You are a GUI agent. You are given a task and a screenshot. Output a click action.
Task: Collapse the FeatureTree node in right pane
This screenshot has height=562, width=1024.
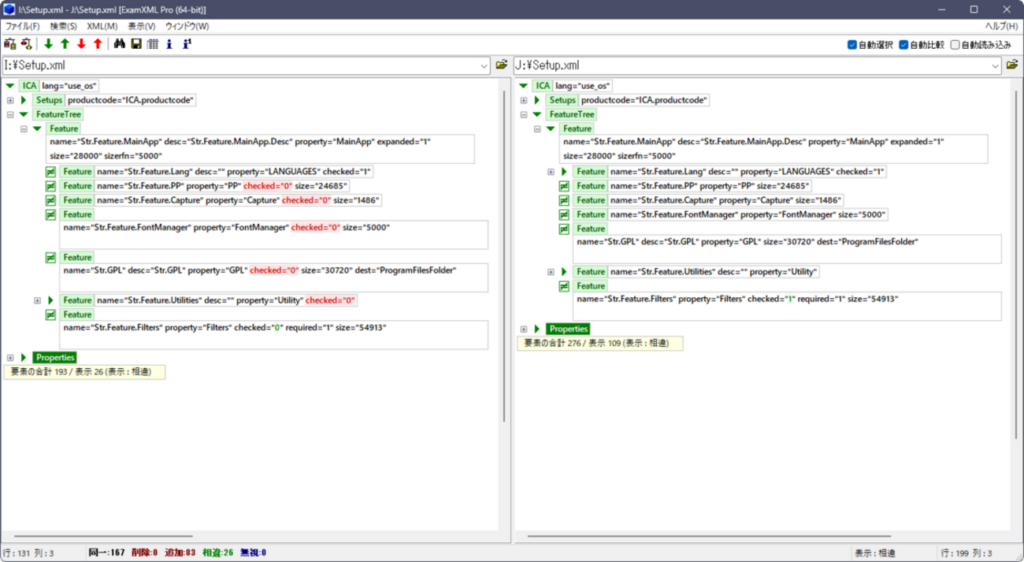(524, 114)
